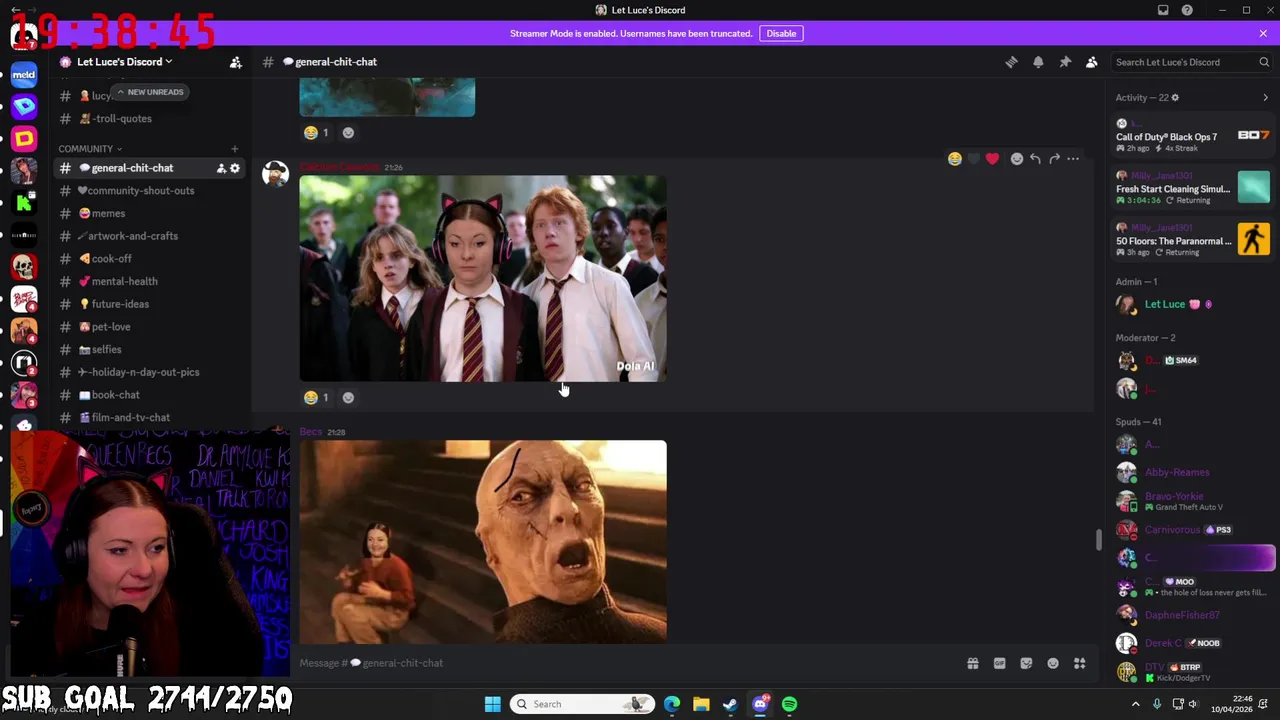Open Let Luce admin member profile
This screenshot has width=1280, height=720.
coord(1193,304)
